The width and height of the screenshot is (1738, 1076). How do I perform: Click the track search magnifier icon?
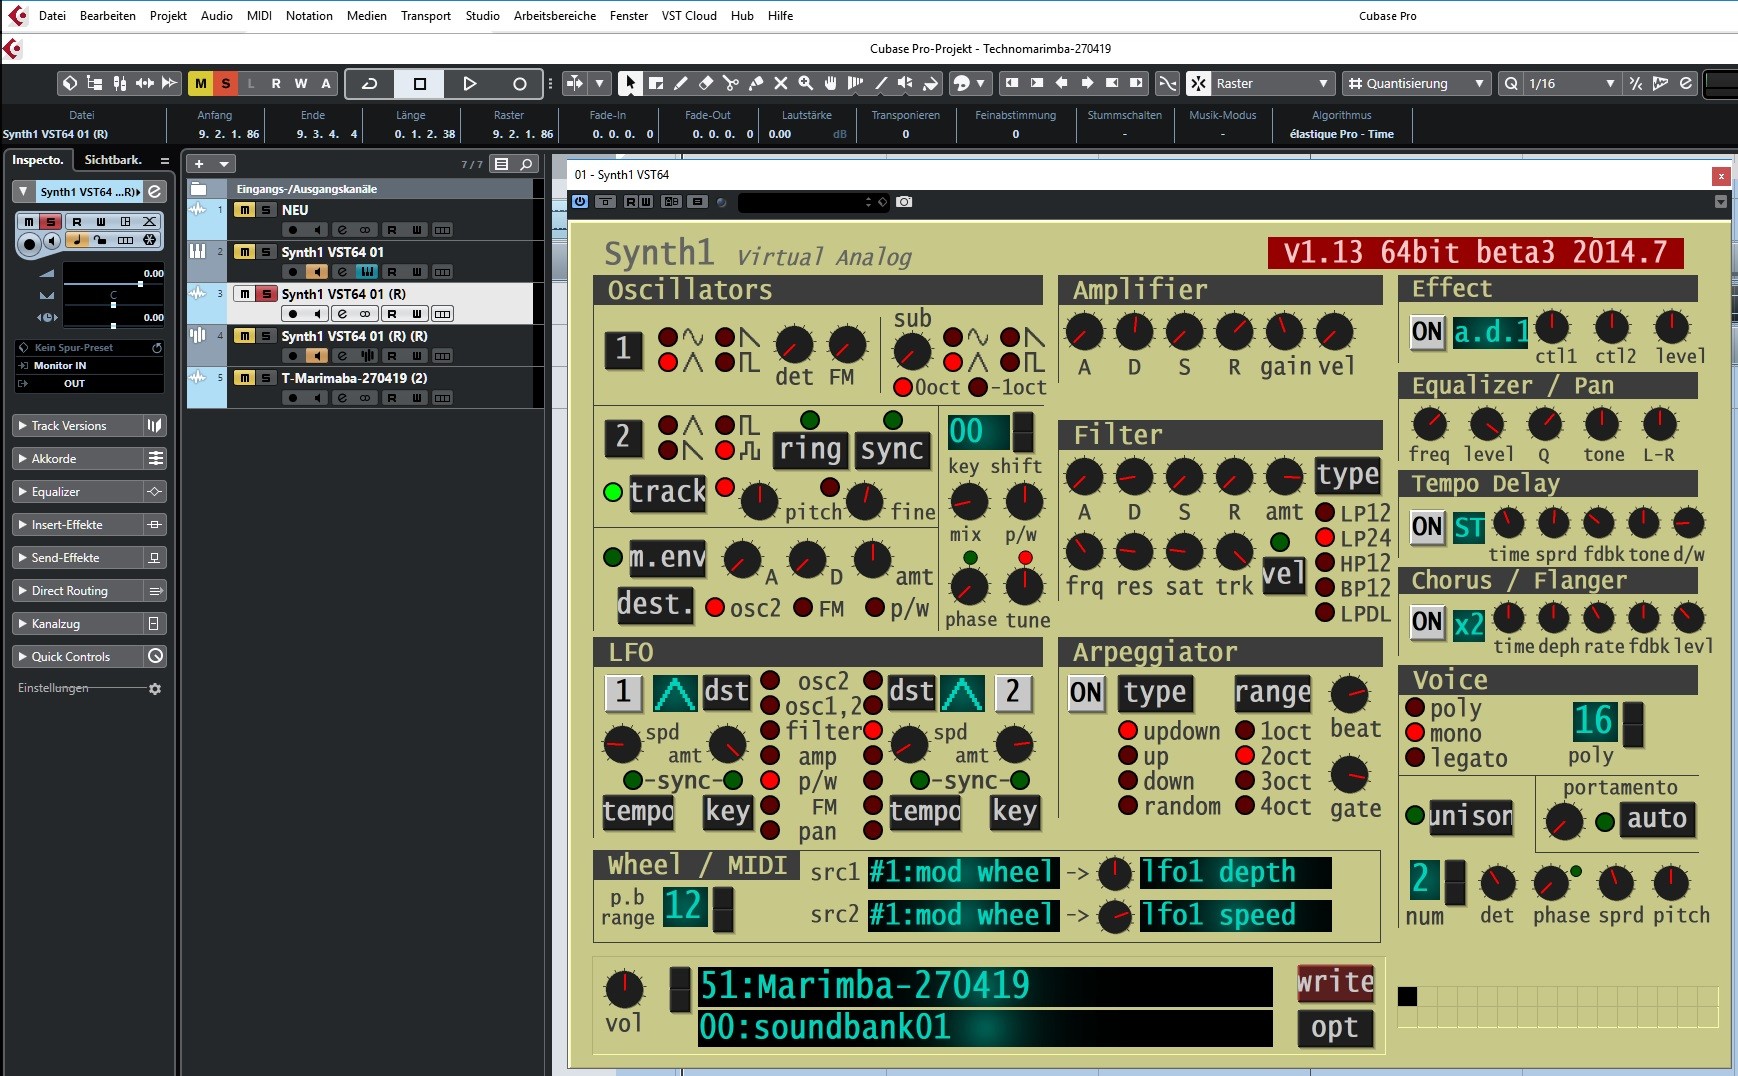526,164
